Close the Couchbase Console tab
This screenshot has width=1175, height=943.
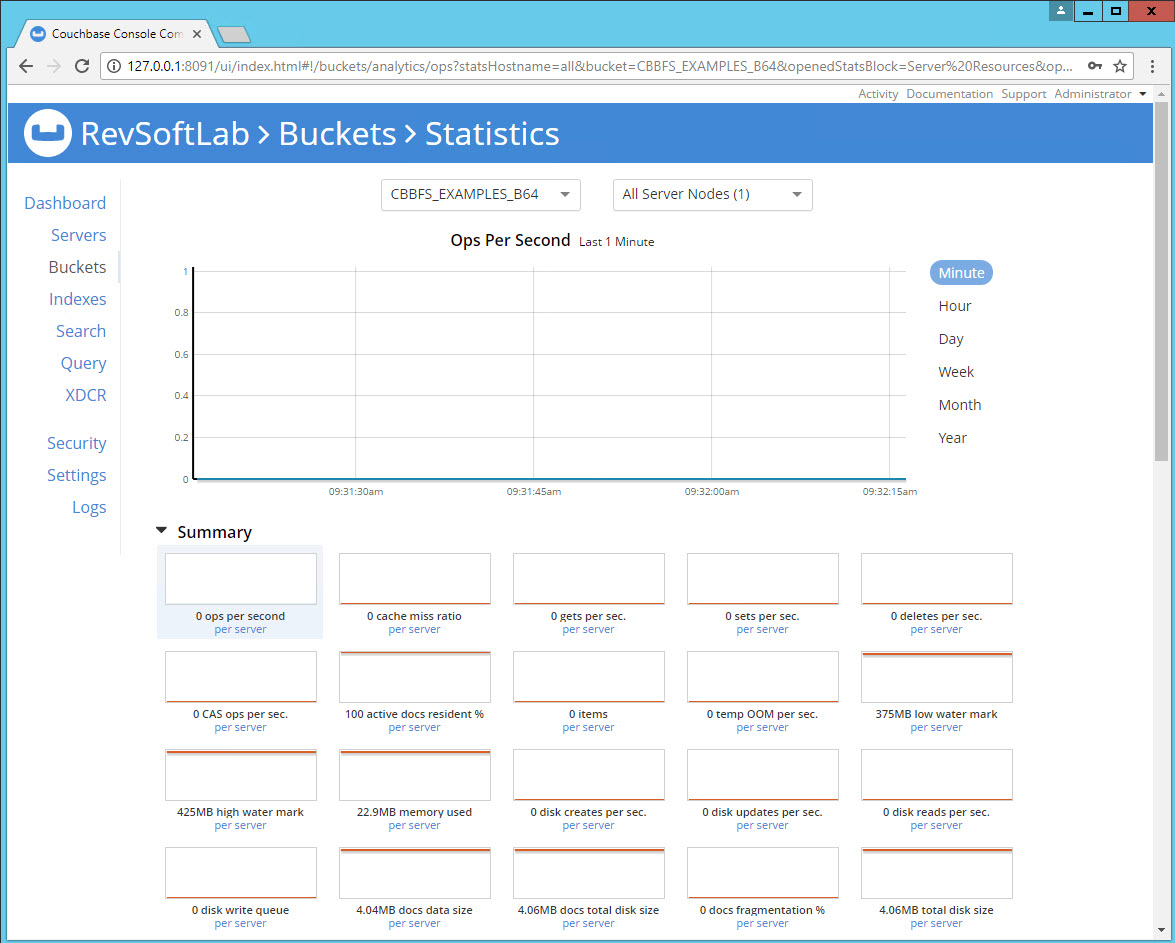pyautogui.click(x=197, y=34)
